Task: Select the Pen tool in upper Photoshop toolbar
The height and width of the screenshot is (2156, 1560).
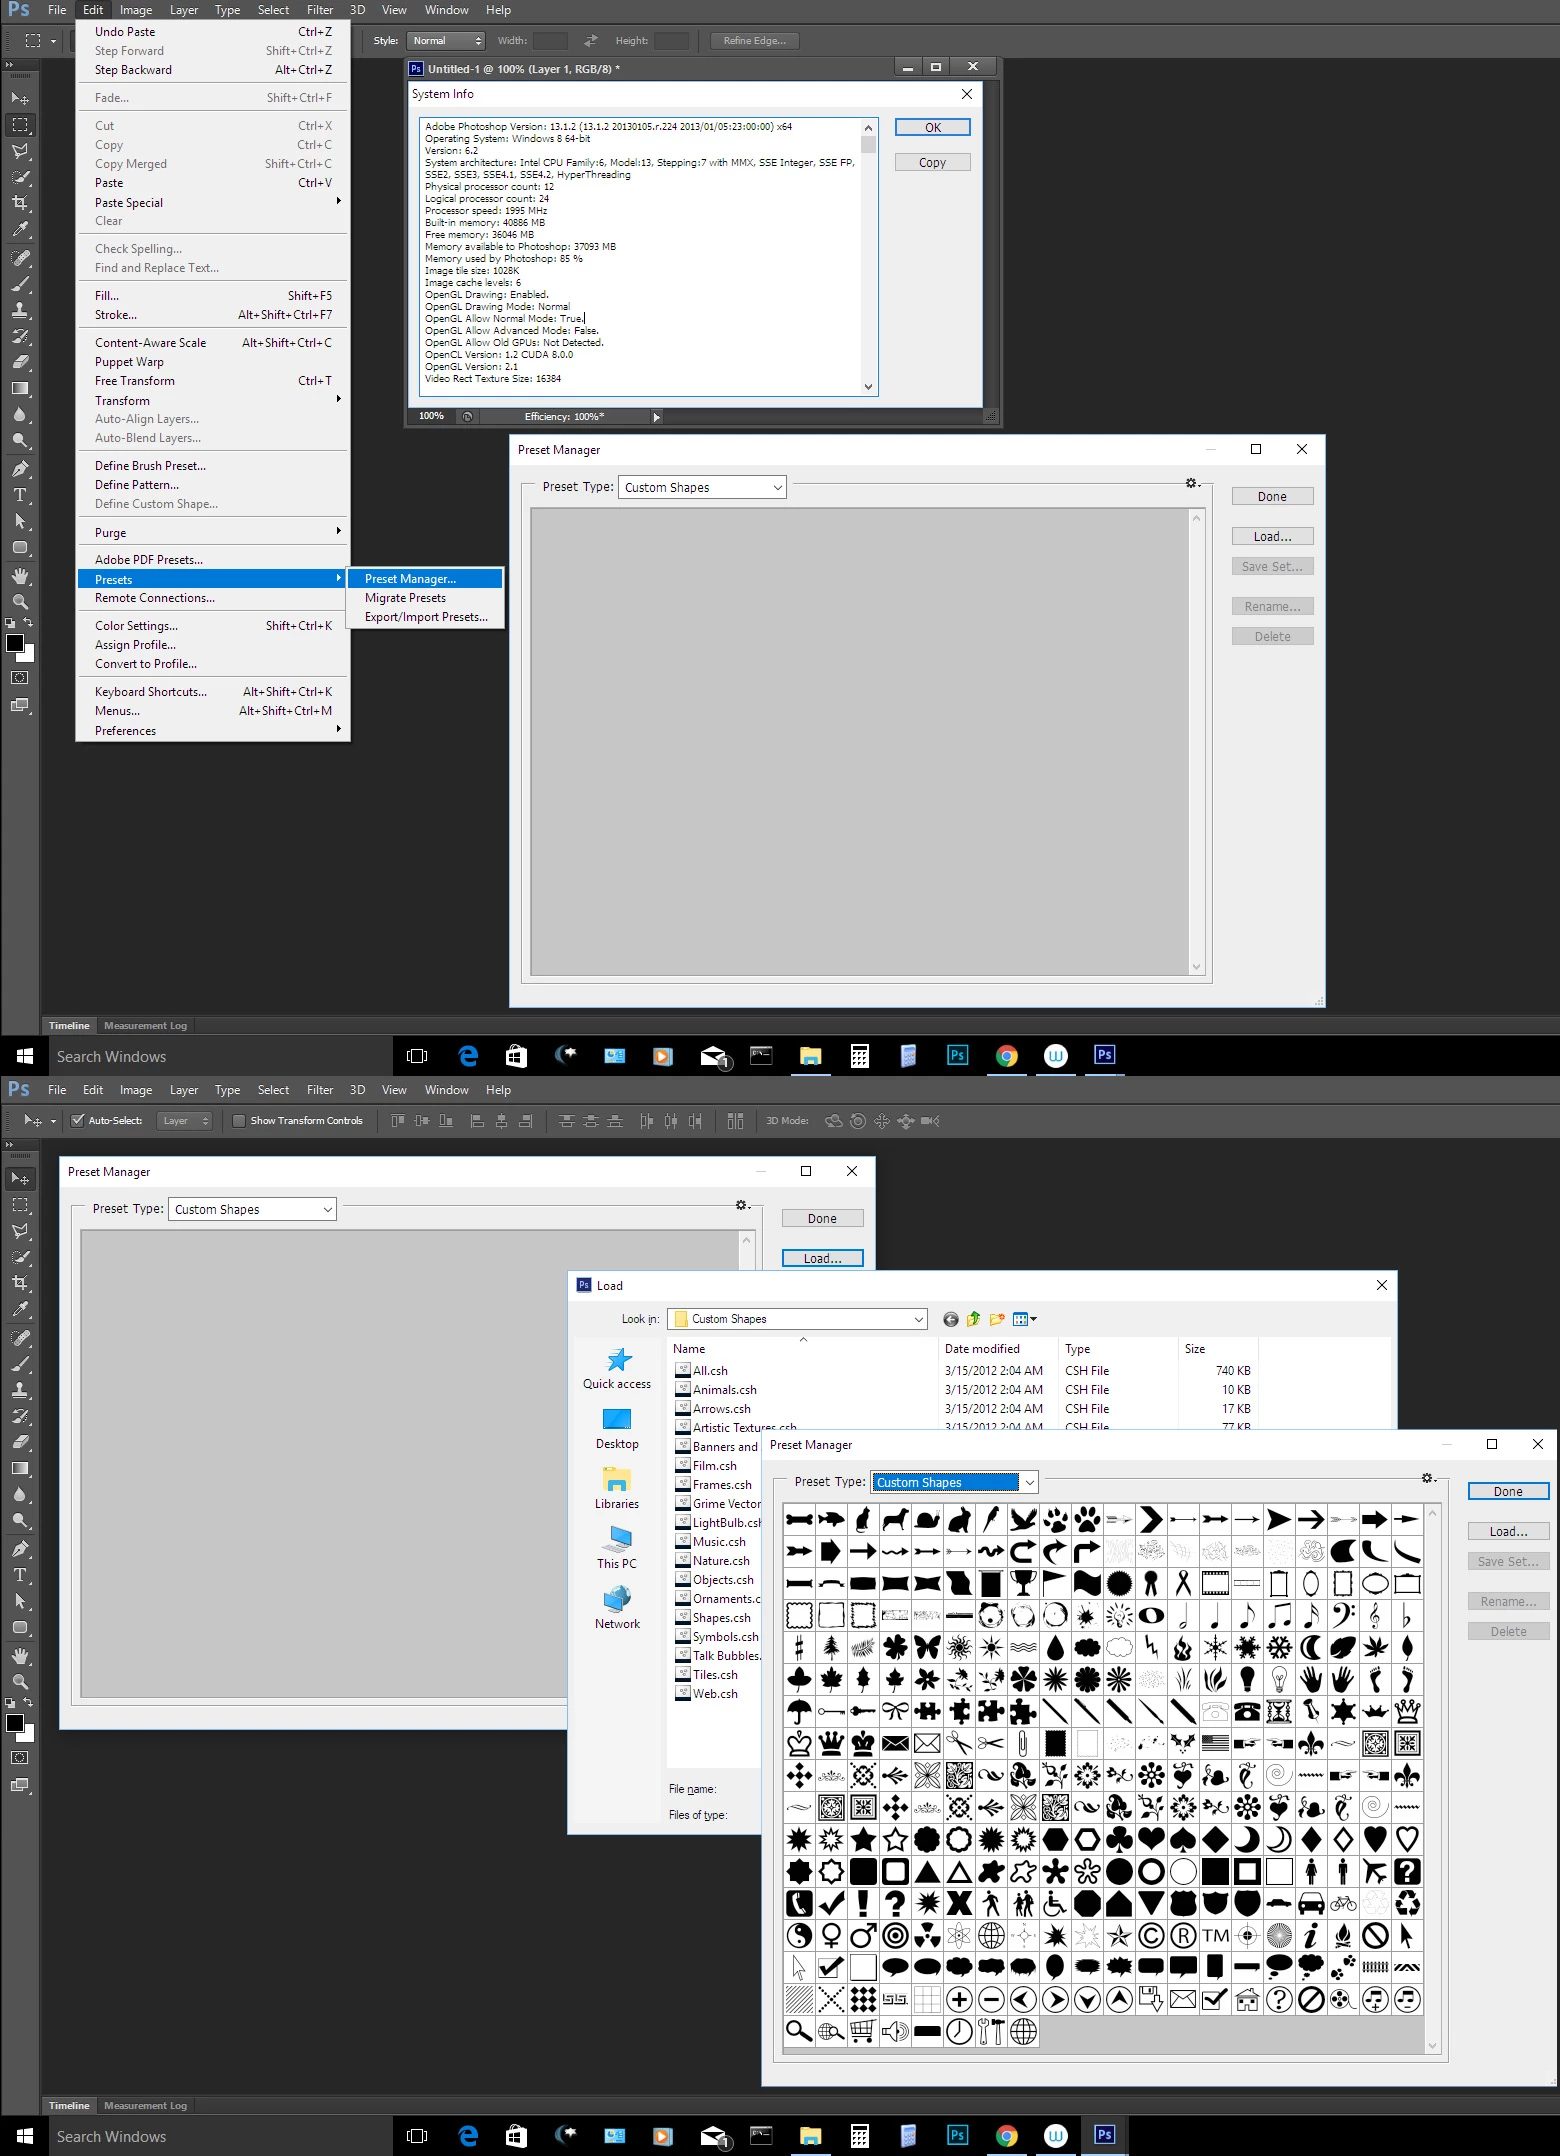Action: tap(20, 468)
